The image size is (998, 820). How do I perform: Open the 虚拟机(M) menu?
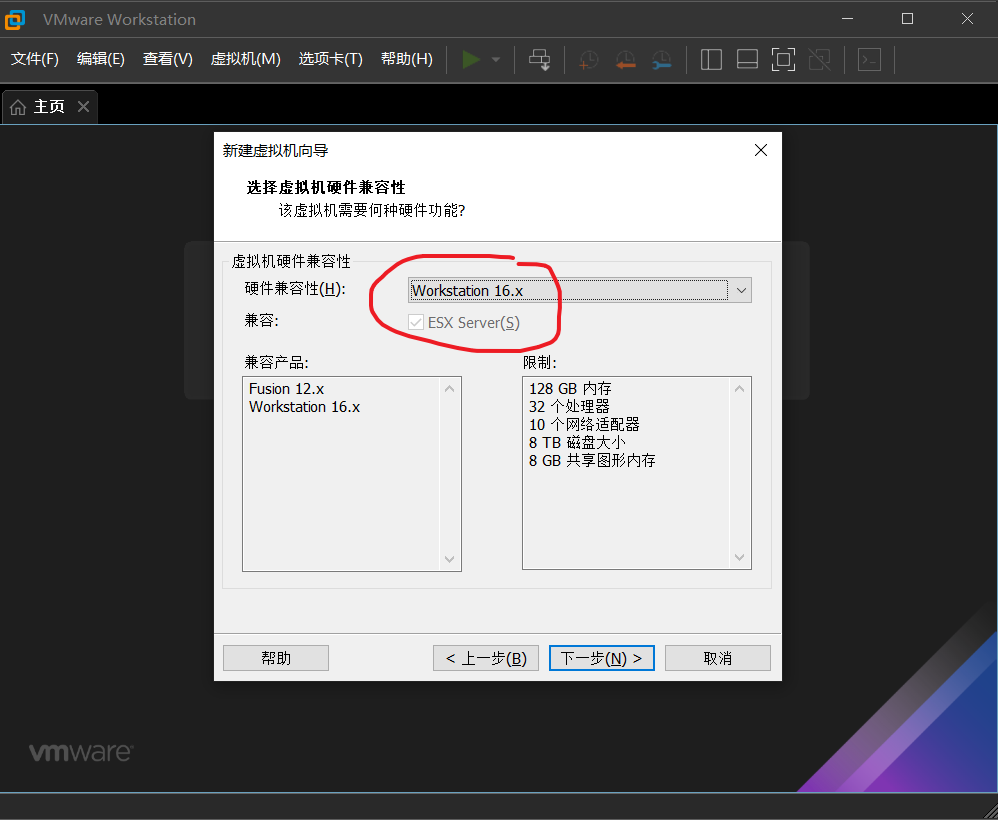(246, 59)
